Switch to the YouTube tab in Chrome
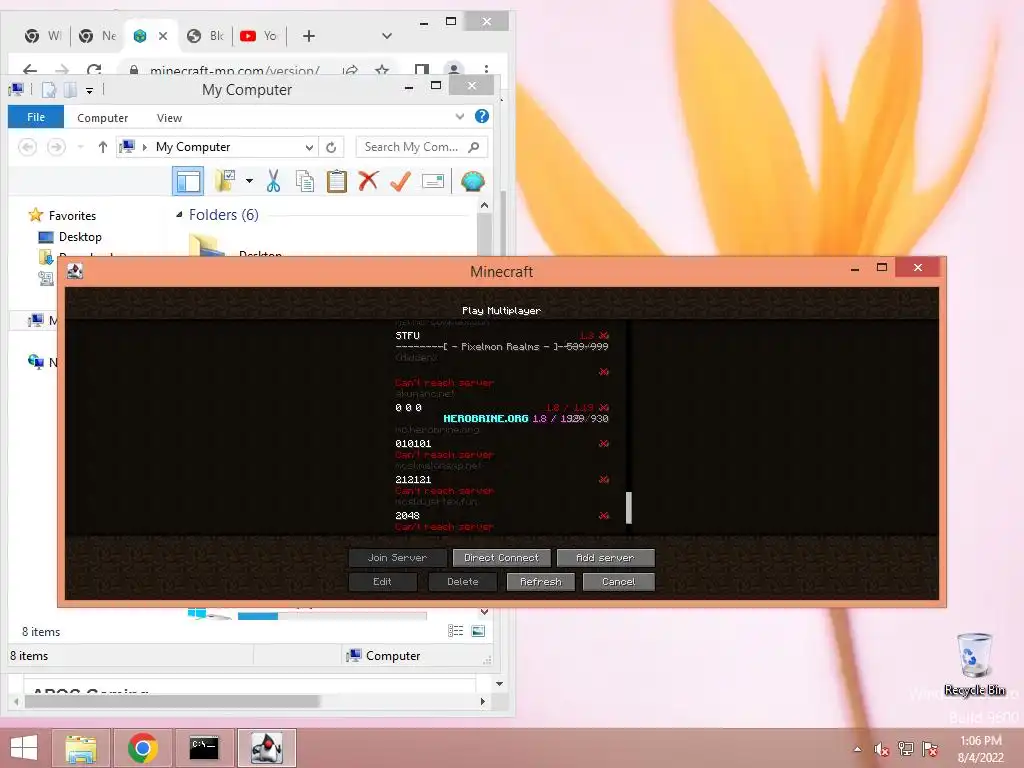1024x768 pixels. (x=259, y=36)
